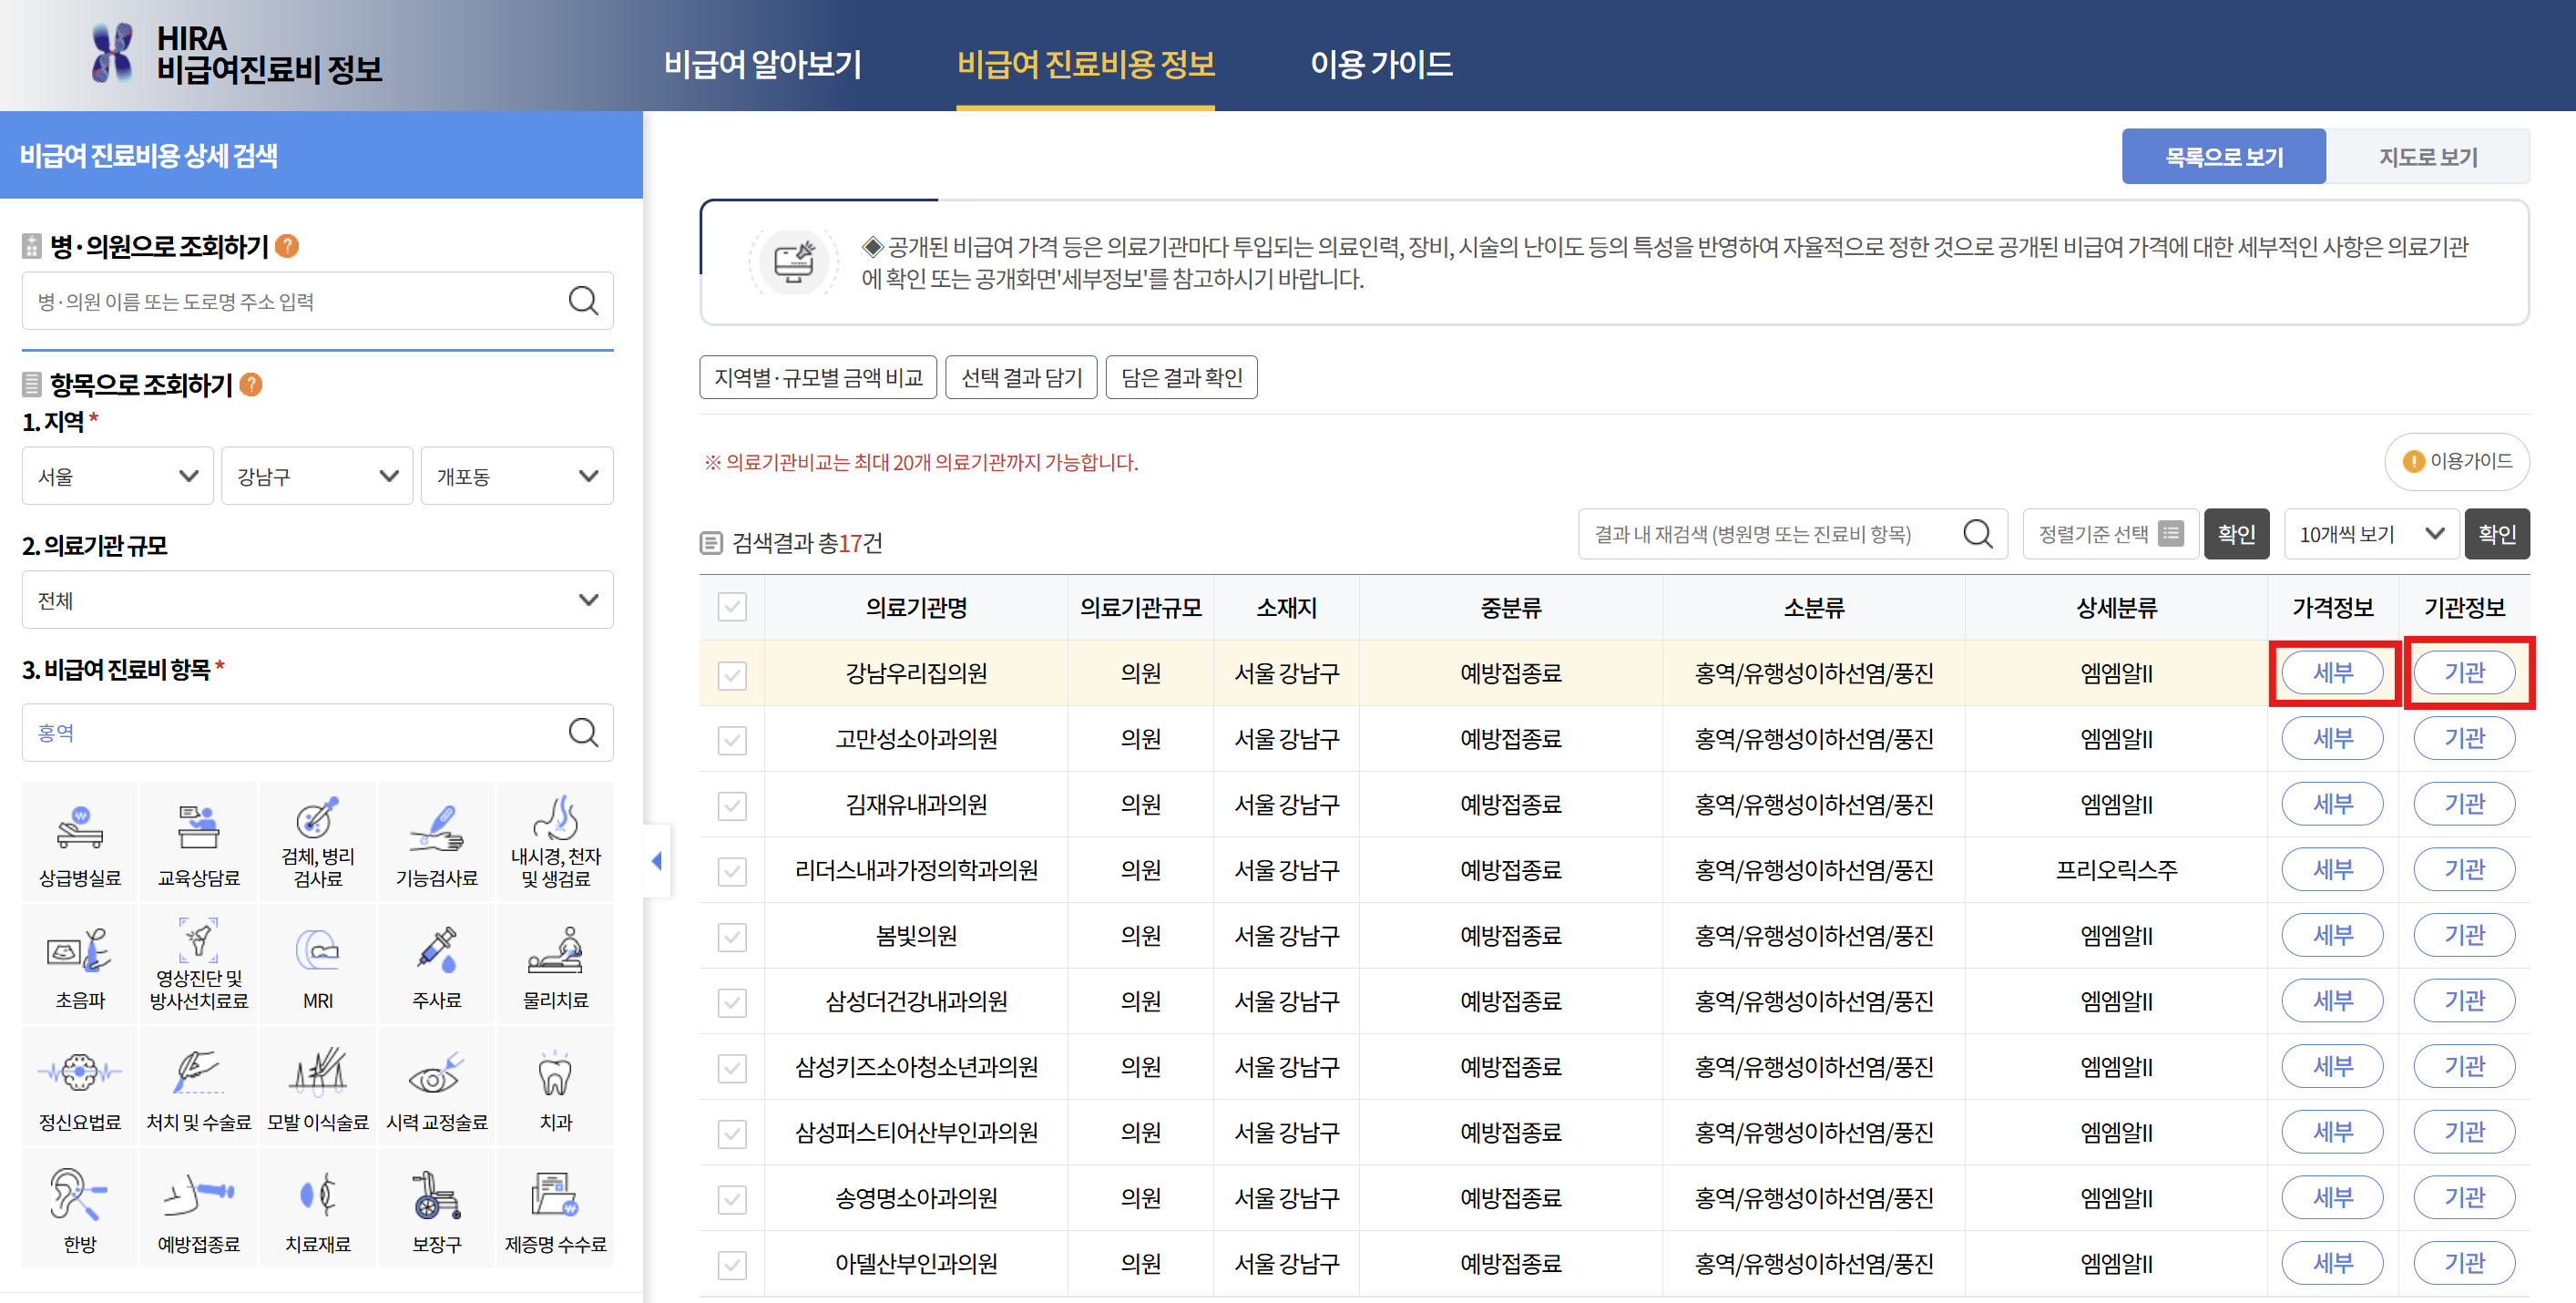Select the MRI category icon
This screenshot has width=2576, height=1303.
pyautogui.click(x=317, y=962)
